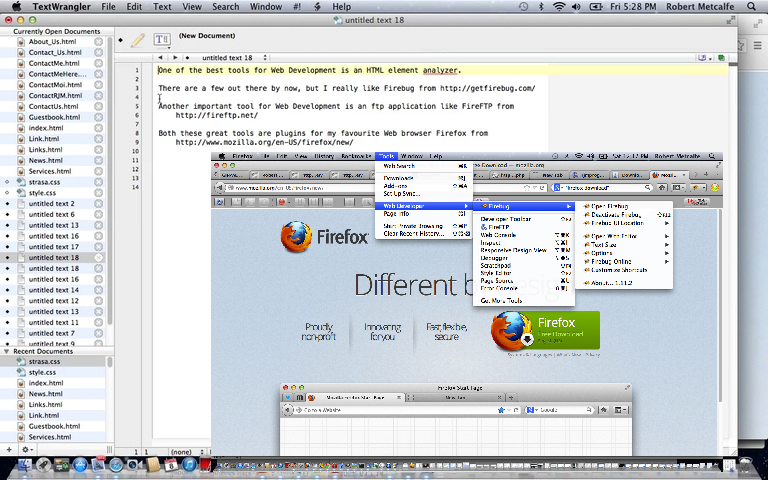Open the Text menu
This screenshot has width=768, height=480.
tap(162, 7)
